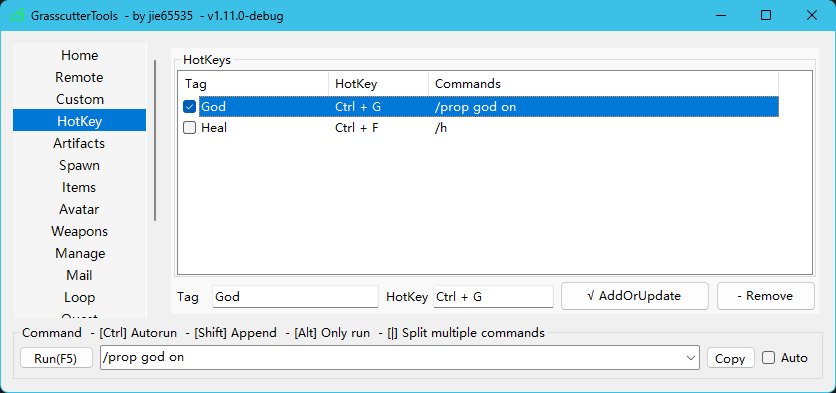Select the Heal hotkey row
This screenshot has width=836, height=393.
pyautogui.click(x=479, y=128)
